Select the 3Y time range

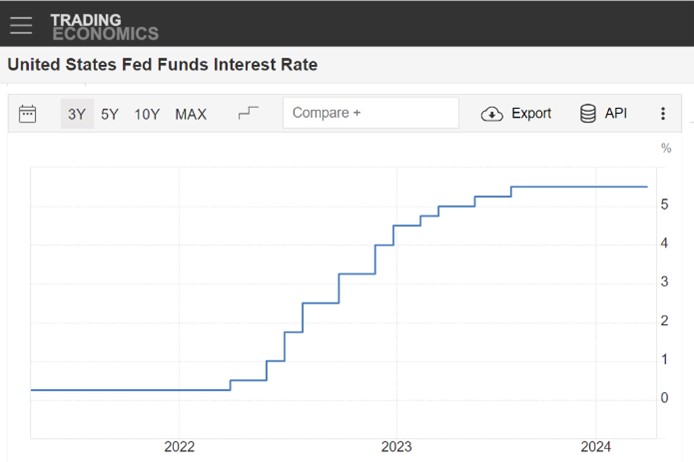[77, 114]
